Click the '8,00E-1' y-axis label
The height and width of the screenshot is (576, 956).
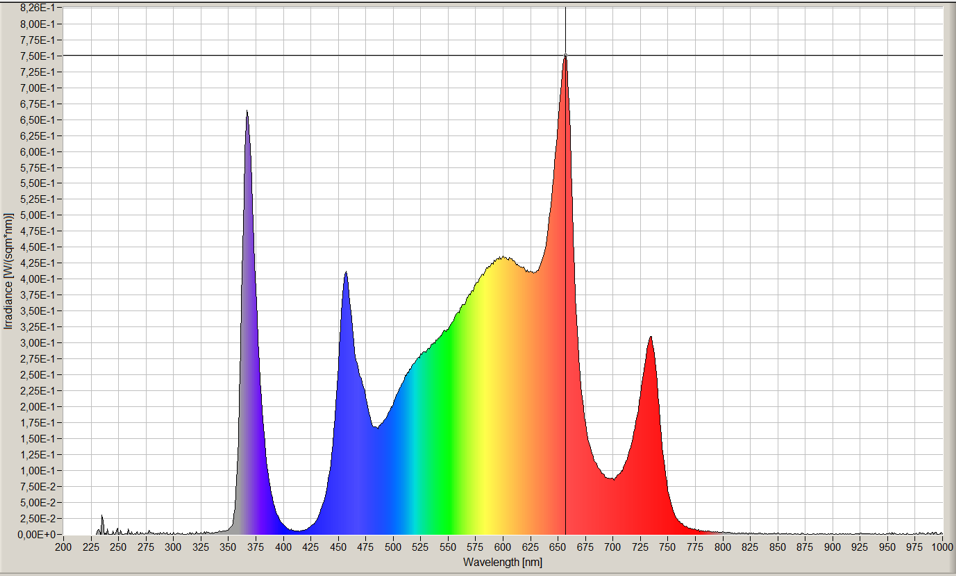(37, 24)
